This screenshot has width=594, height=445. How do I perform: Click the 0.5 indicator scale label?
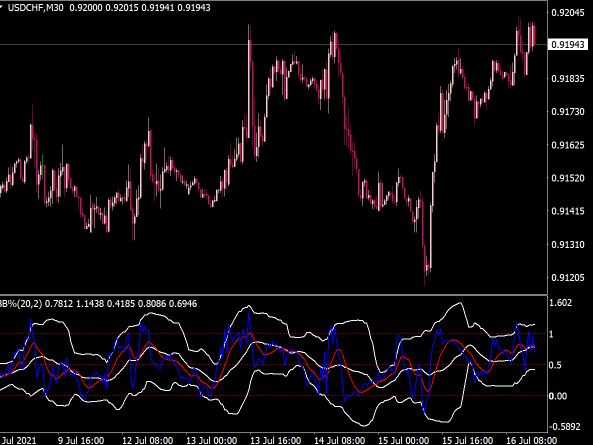555,365
